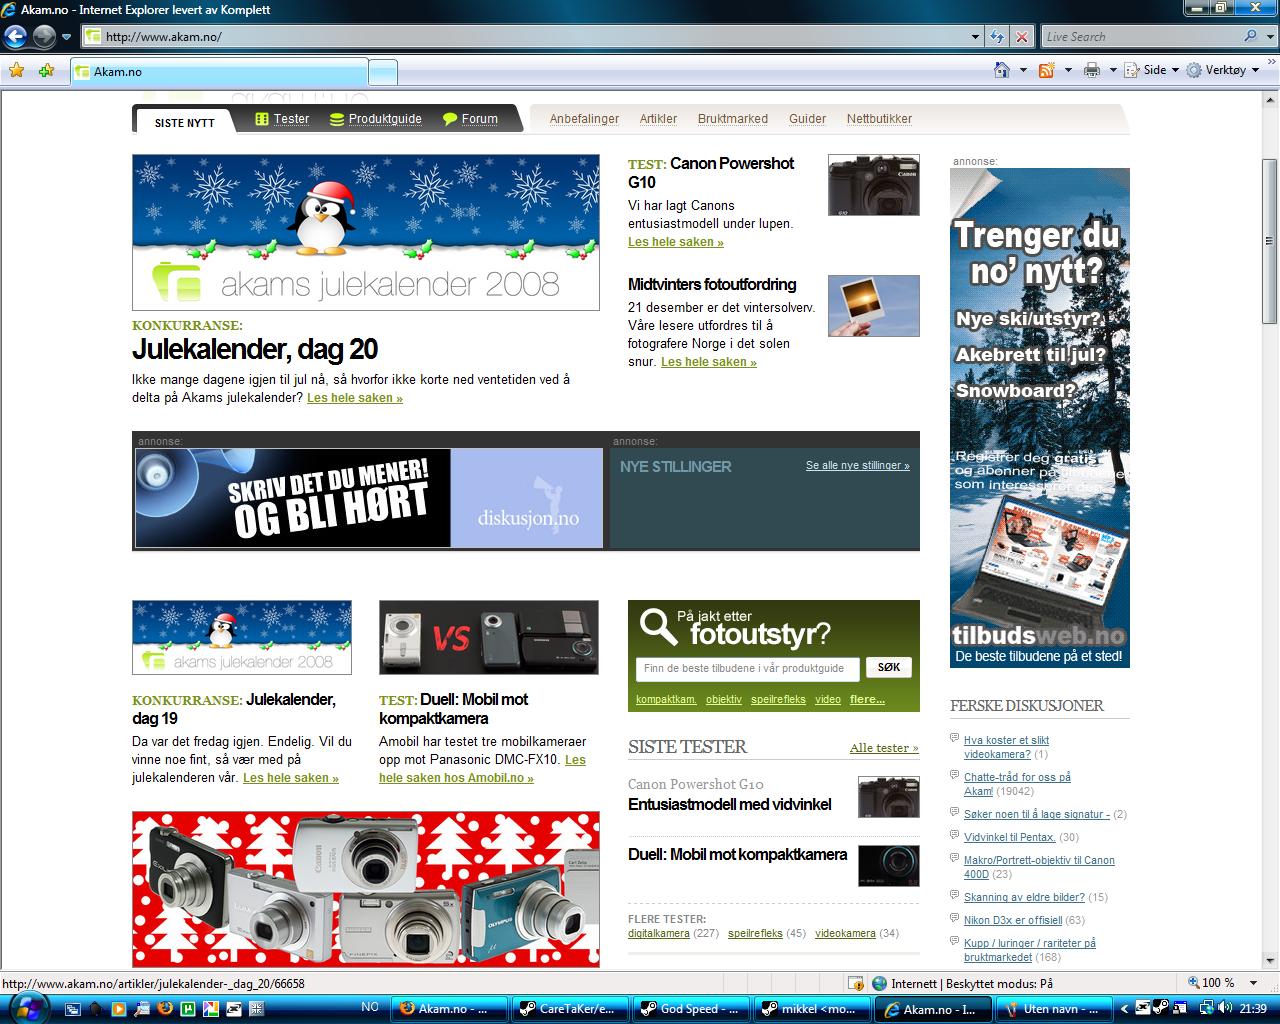Switch to 'Uten navn' taskbar window
The image size is (1280, 1024).
1052,1009
